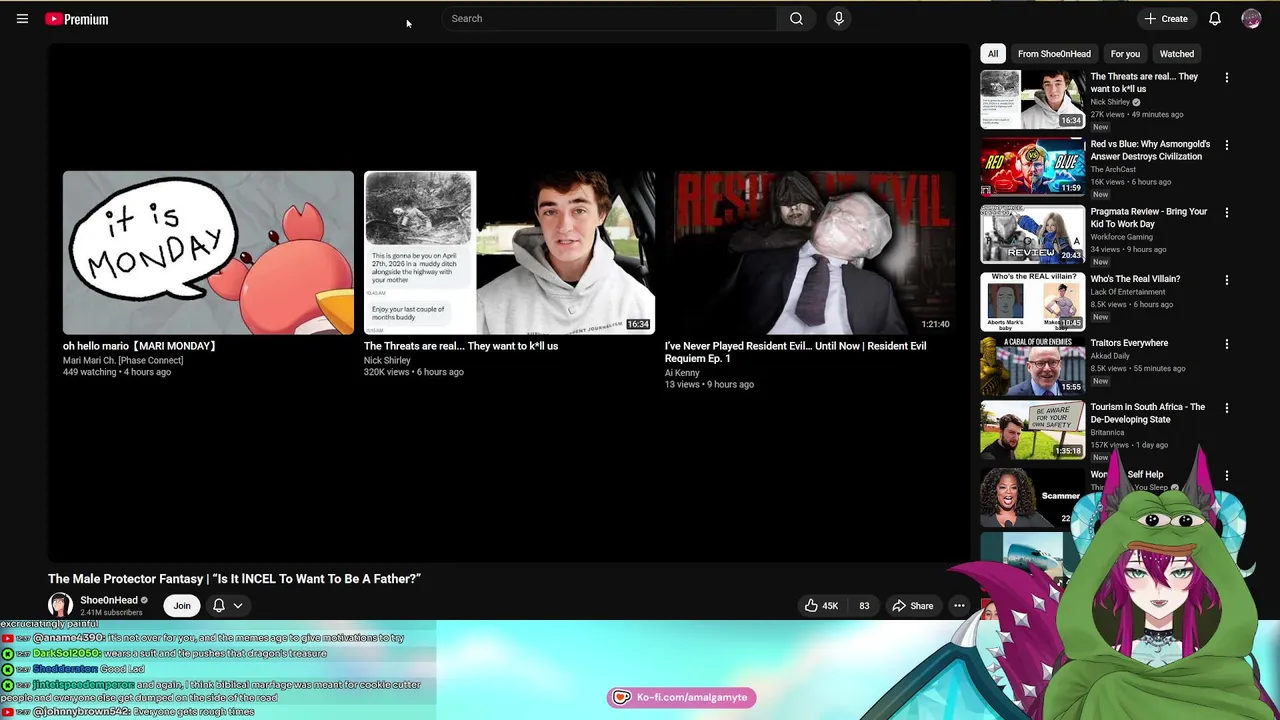The width and height of the screenshot is (1280, 720).
Task: Start voice search with microphone icon
Action: pos(839,18)
